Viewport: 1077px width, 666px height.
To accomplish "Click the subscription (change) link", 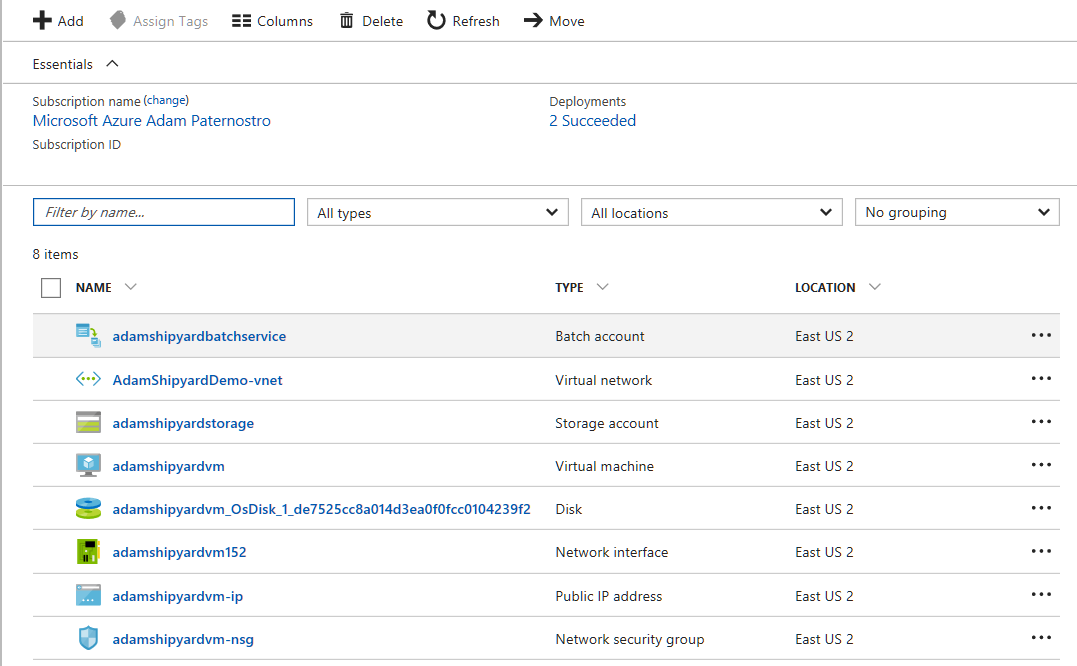I will pos(166,100).
